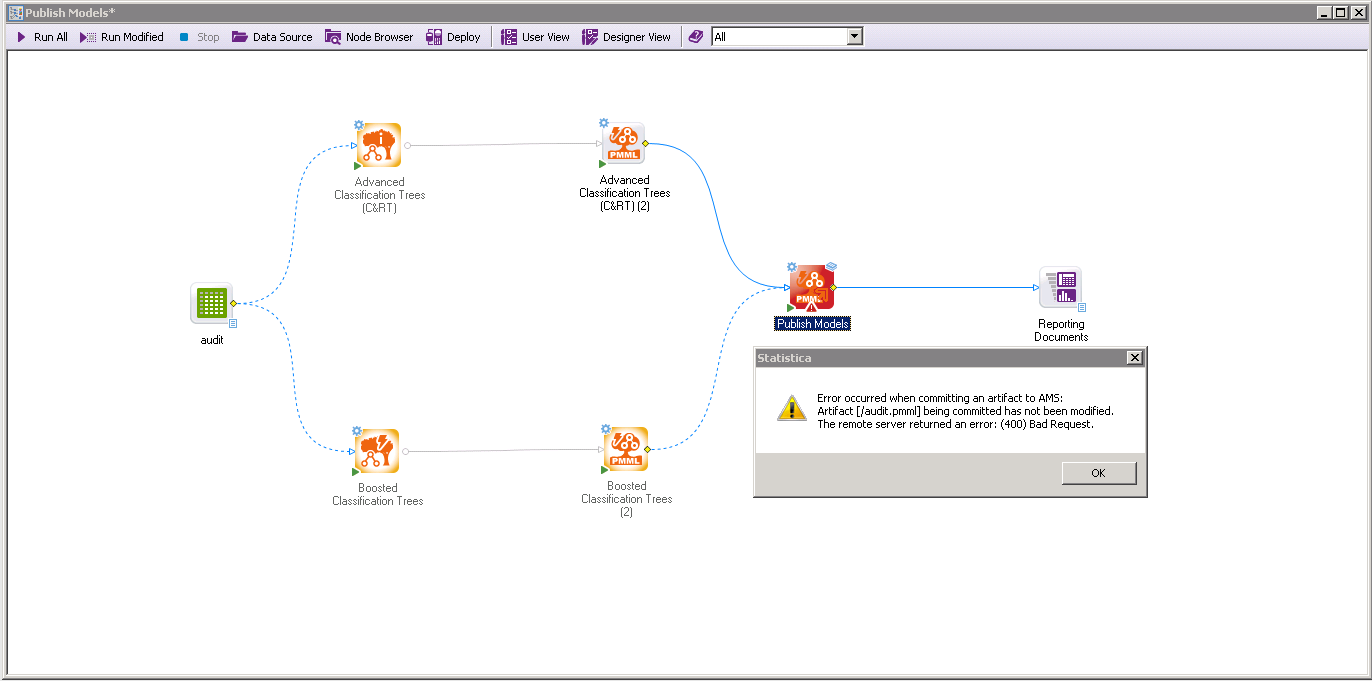1372x681 pixels.
Task: Open settings gear on Boosted Classification Trees node
Action: coord(358,431)
